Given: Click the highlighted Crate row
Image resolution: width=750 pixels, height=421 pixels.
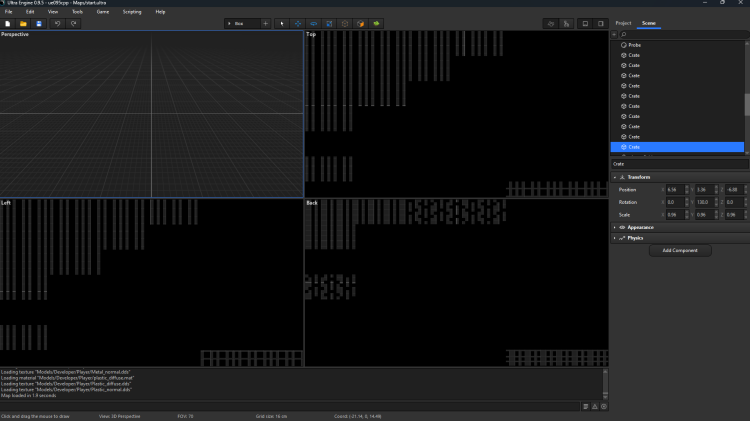Looking at the screenshot, I should 677,147.
